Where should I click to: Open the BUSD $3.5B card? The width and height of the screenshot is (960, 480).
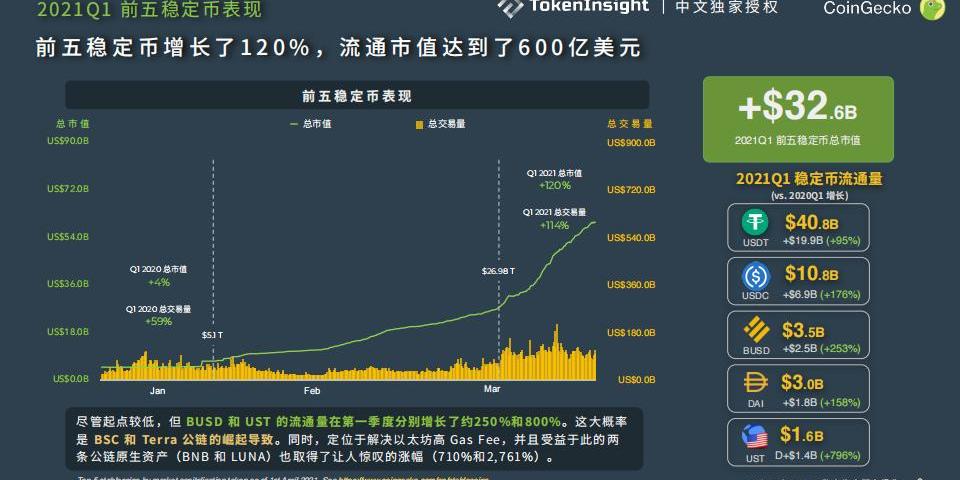click(x=798, y=335)
